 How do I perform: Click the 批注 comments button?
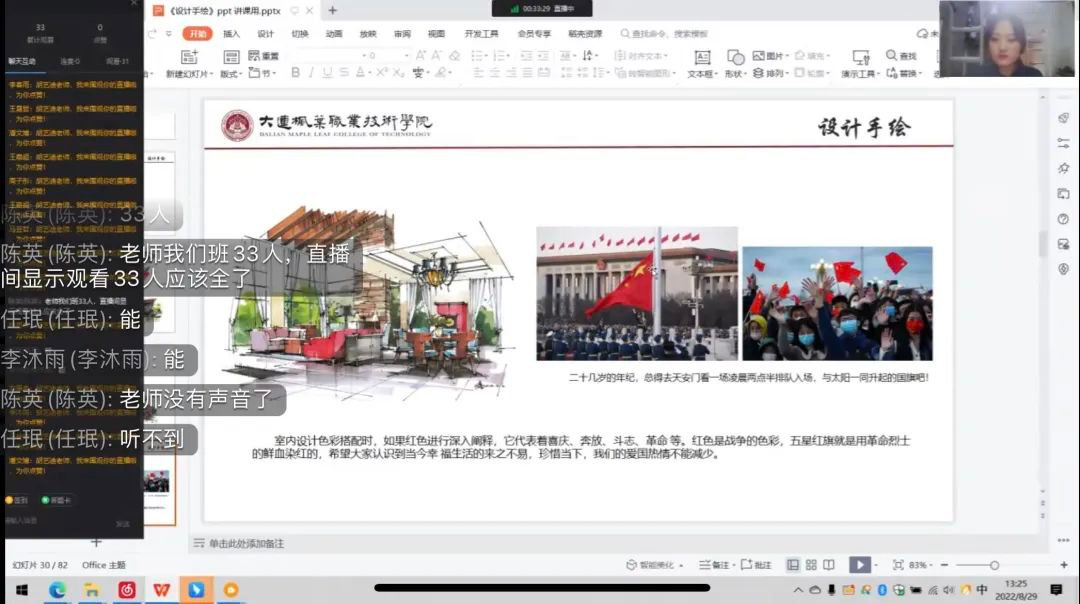coord(756,565)
